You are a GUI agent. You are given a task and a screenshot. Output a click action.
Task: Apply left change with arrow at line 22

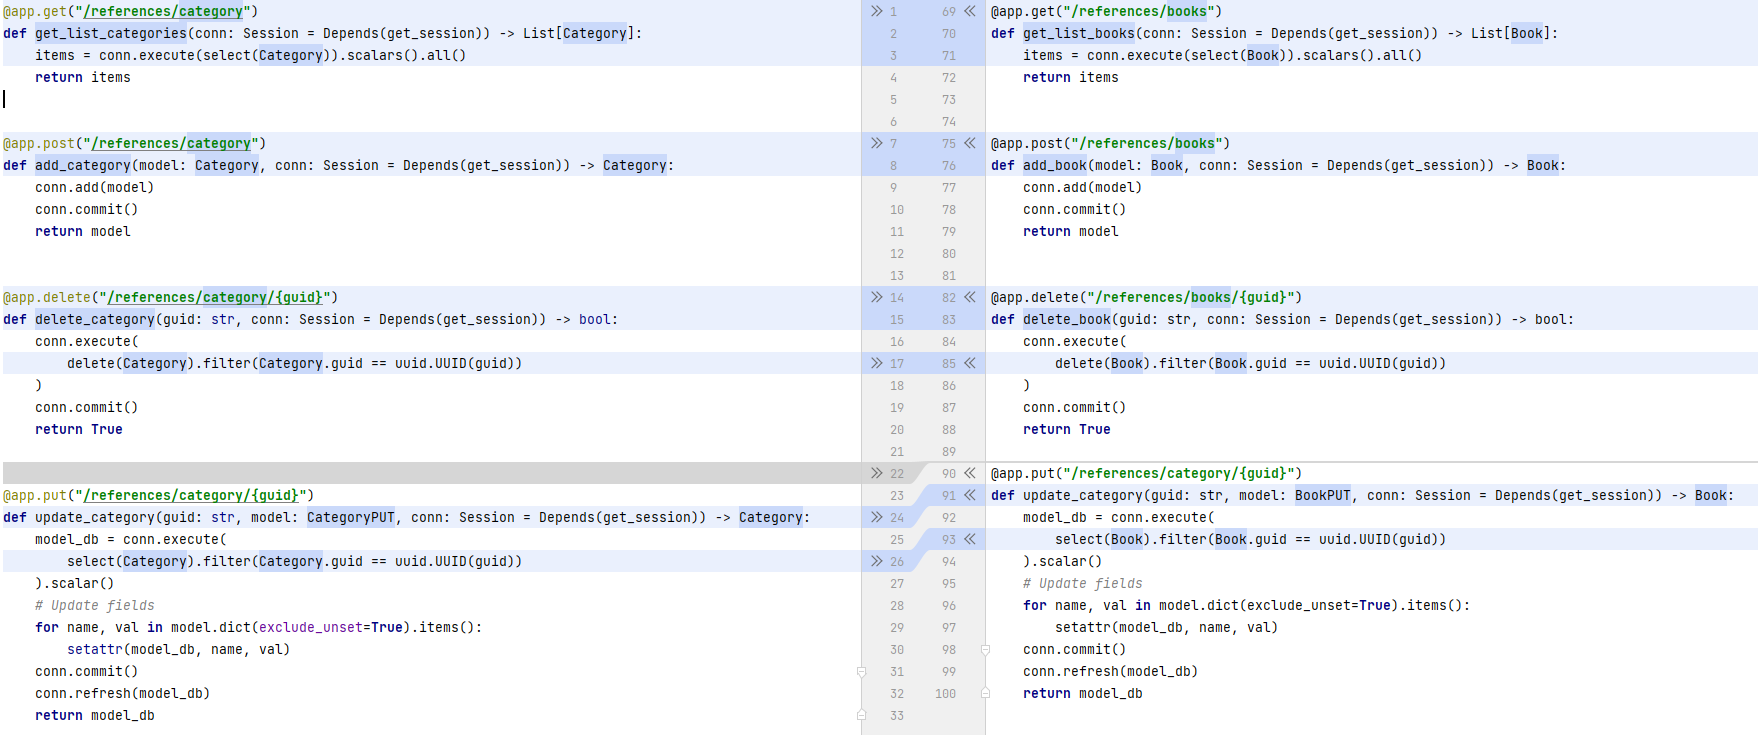pos(876,473)
